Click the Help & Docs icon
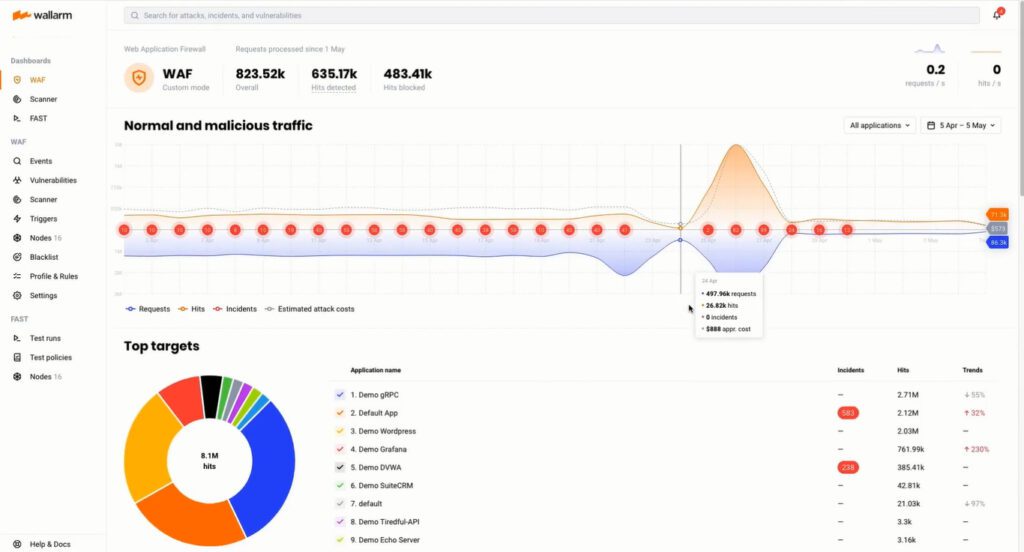 point(17,544)
